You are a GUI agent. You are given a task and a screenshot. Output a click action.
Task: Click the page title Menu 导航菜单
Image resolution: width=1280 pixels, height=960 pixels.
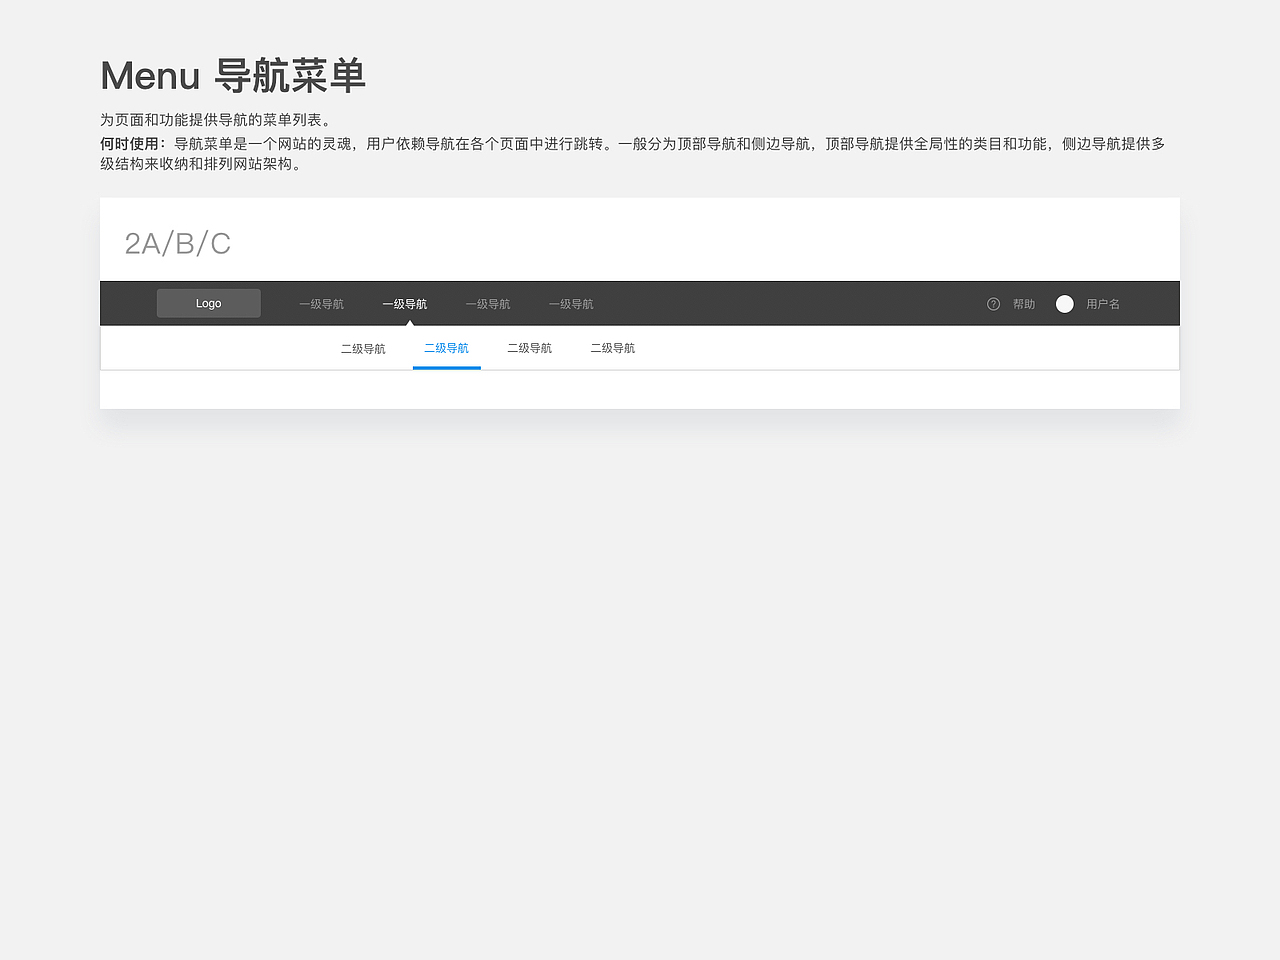232,74
